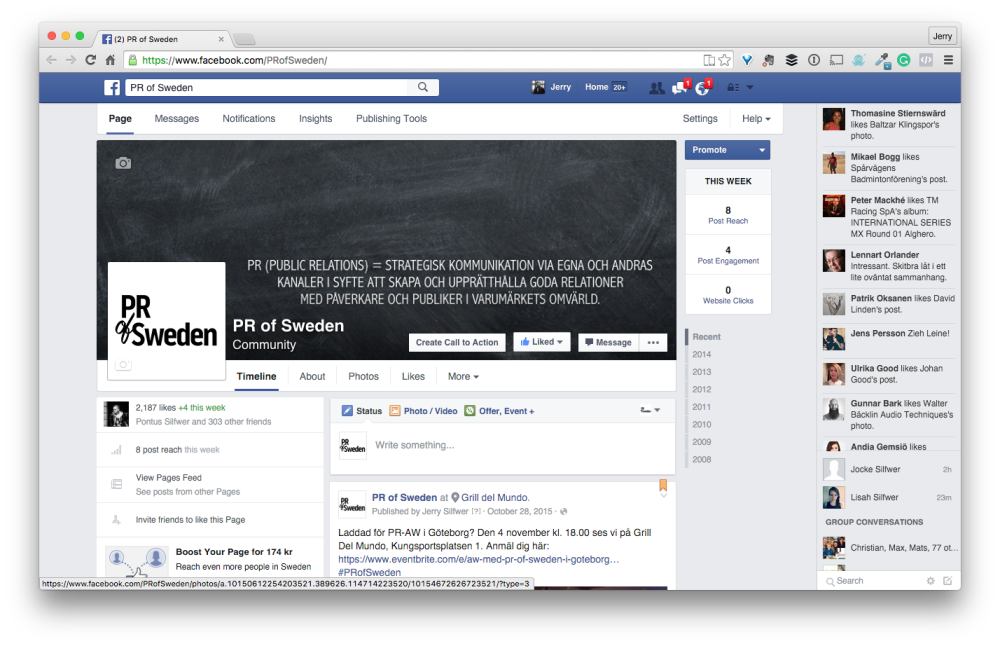The width and height of the screenshot is (1000, 646).
Task: Open privacy shortcuts lock icon
Action: tap(733, 87)
